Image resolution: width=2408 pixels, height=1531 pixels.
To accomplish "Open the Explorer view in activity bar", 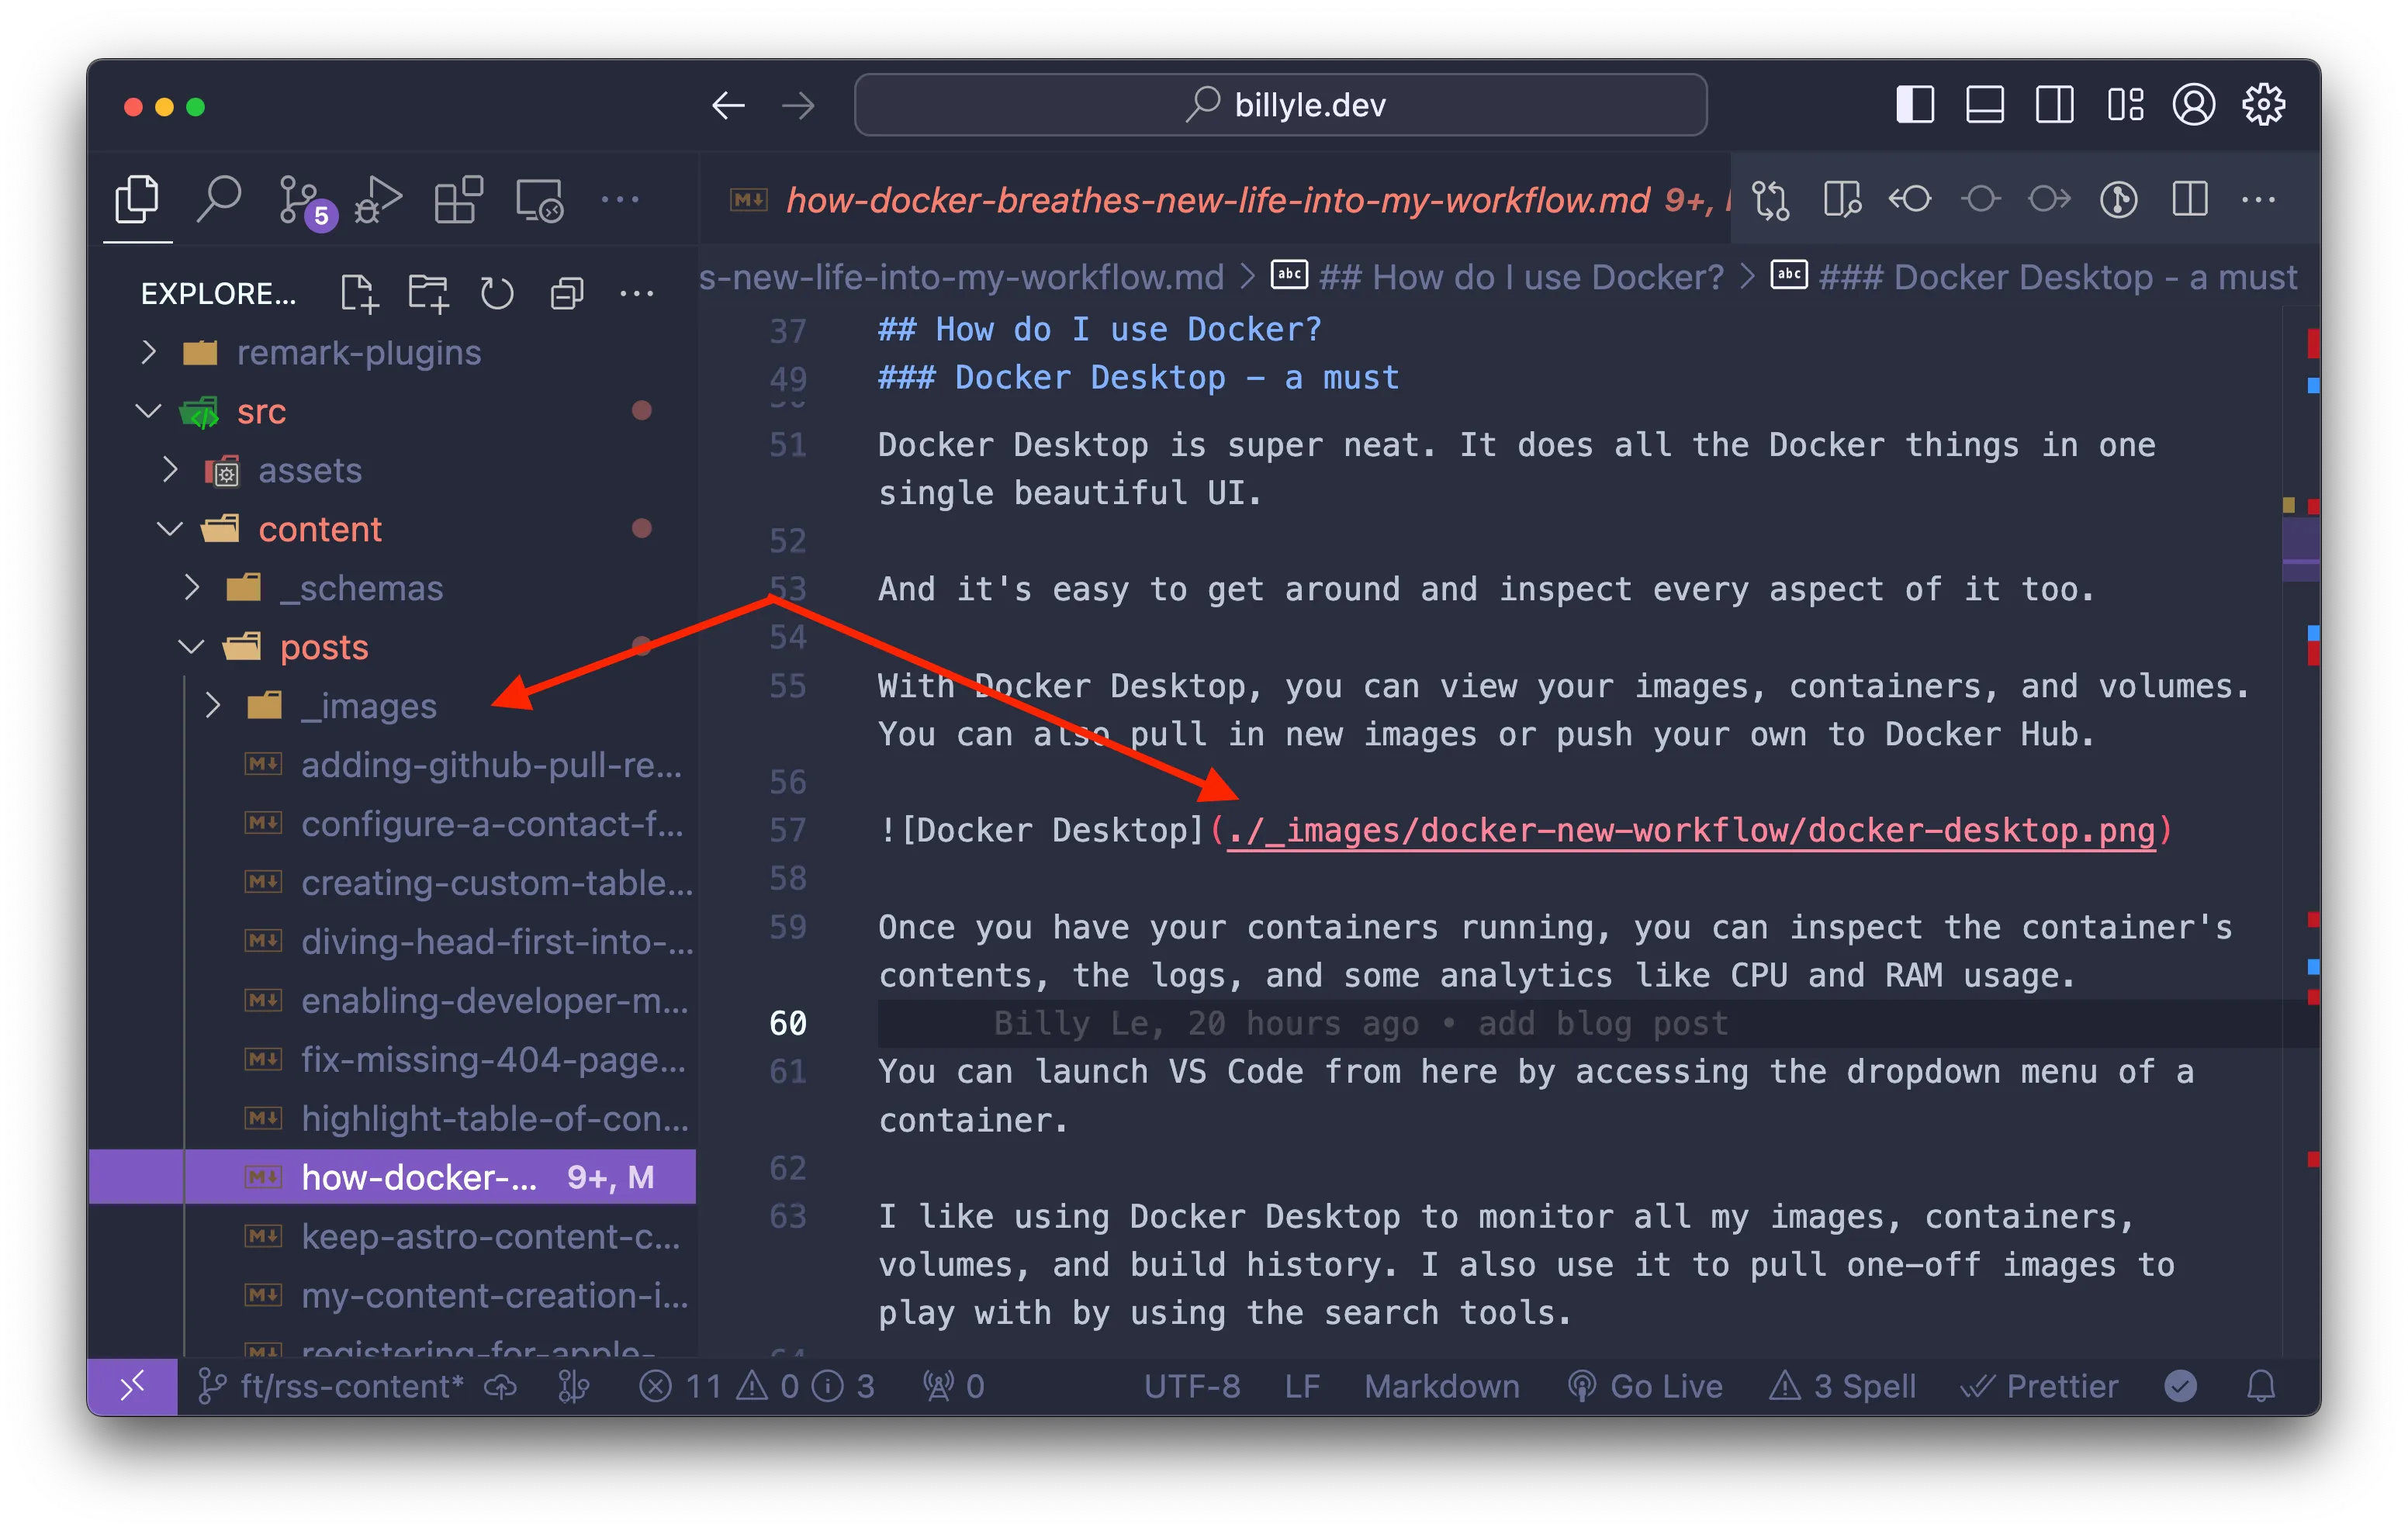I will 137,199.
